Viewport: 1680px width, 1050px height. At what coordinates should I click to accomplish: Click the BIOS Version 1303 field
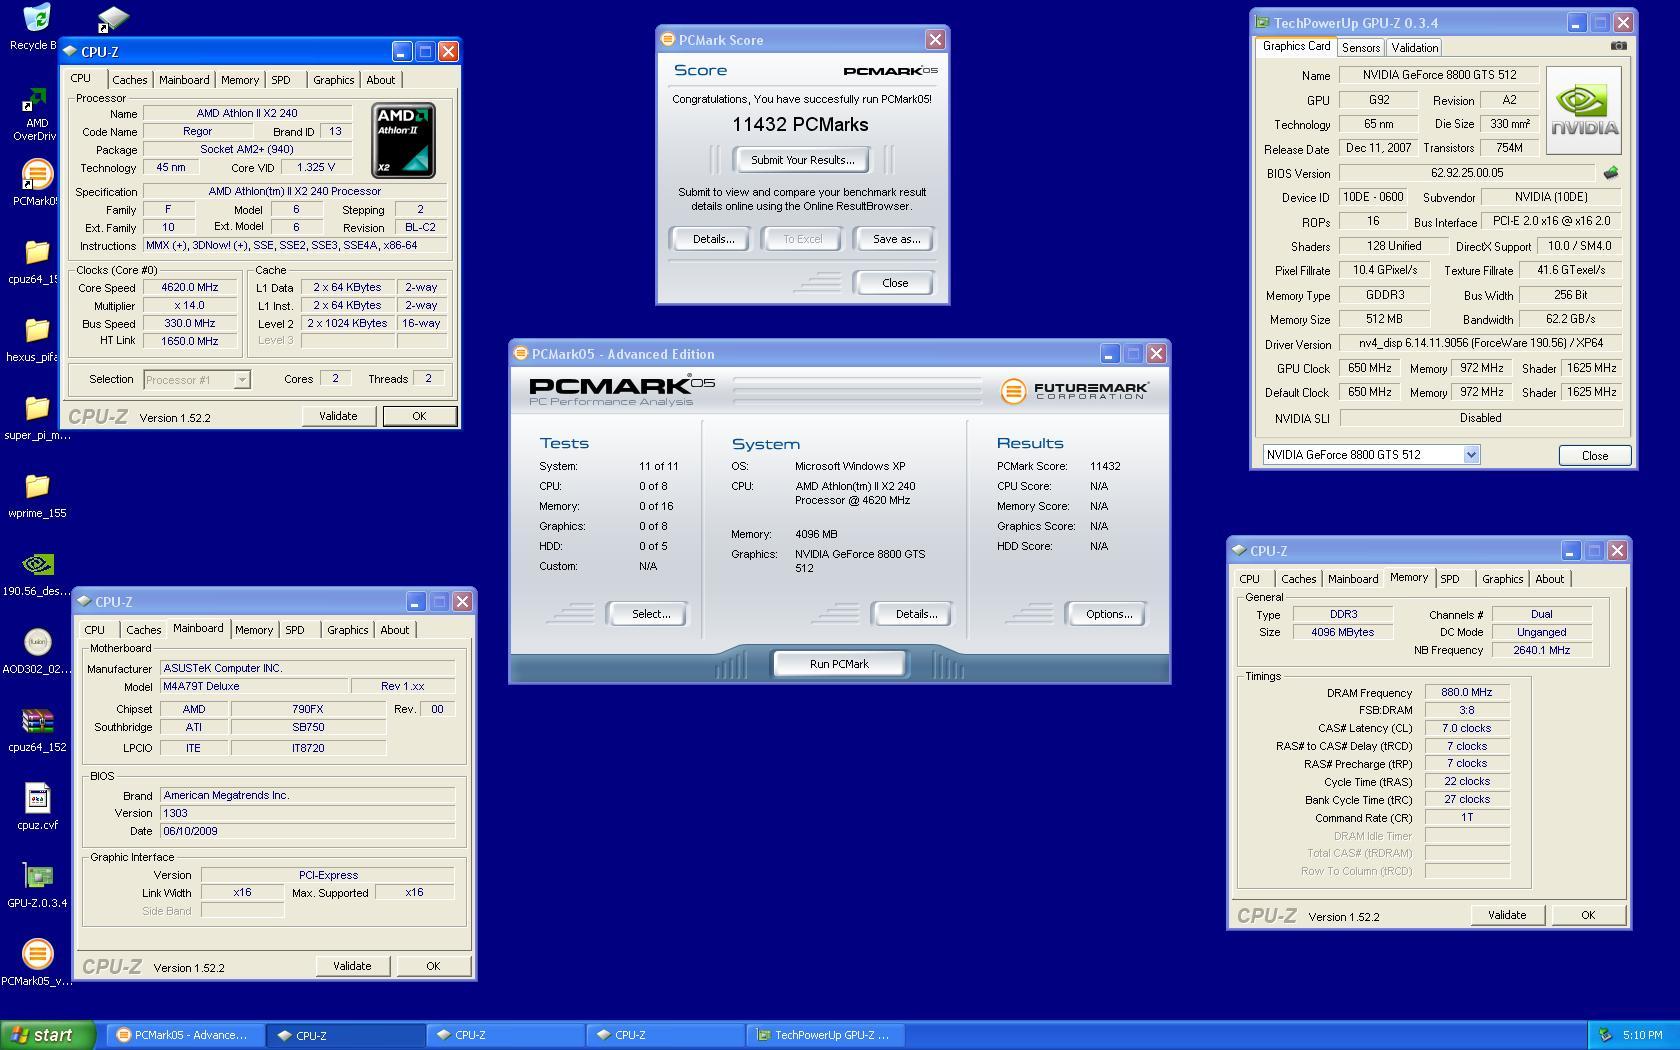(308, 813)
